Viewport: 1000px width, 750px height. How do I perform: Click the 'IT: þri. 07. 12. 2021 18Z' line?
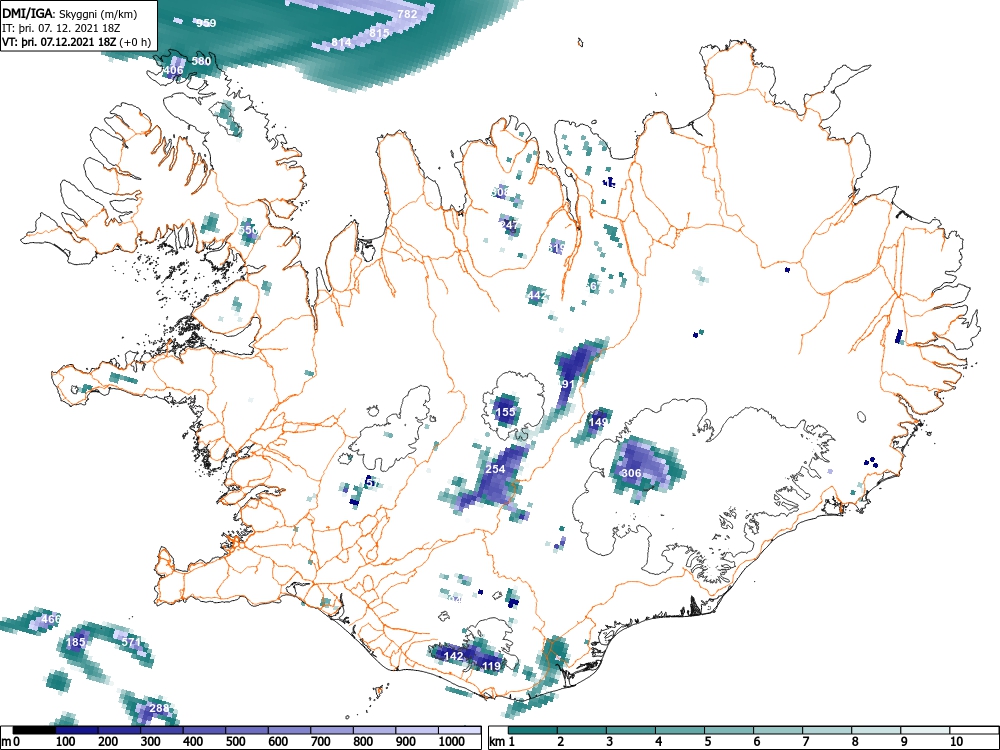(59, 28)
